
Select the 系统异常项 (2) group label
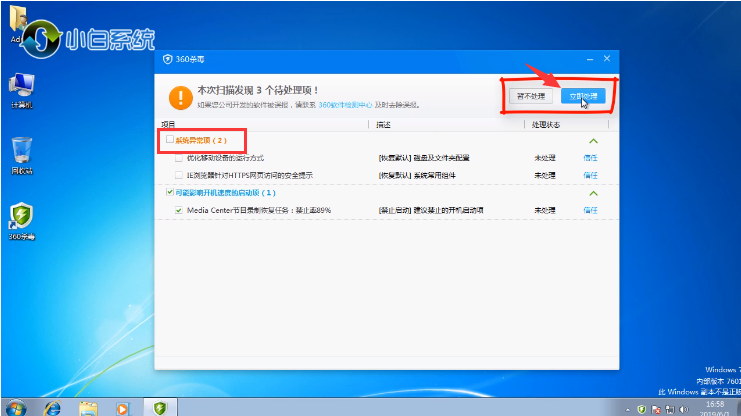pos(201,140)
